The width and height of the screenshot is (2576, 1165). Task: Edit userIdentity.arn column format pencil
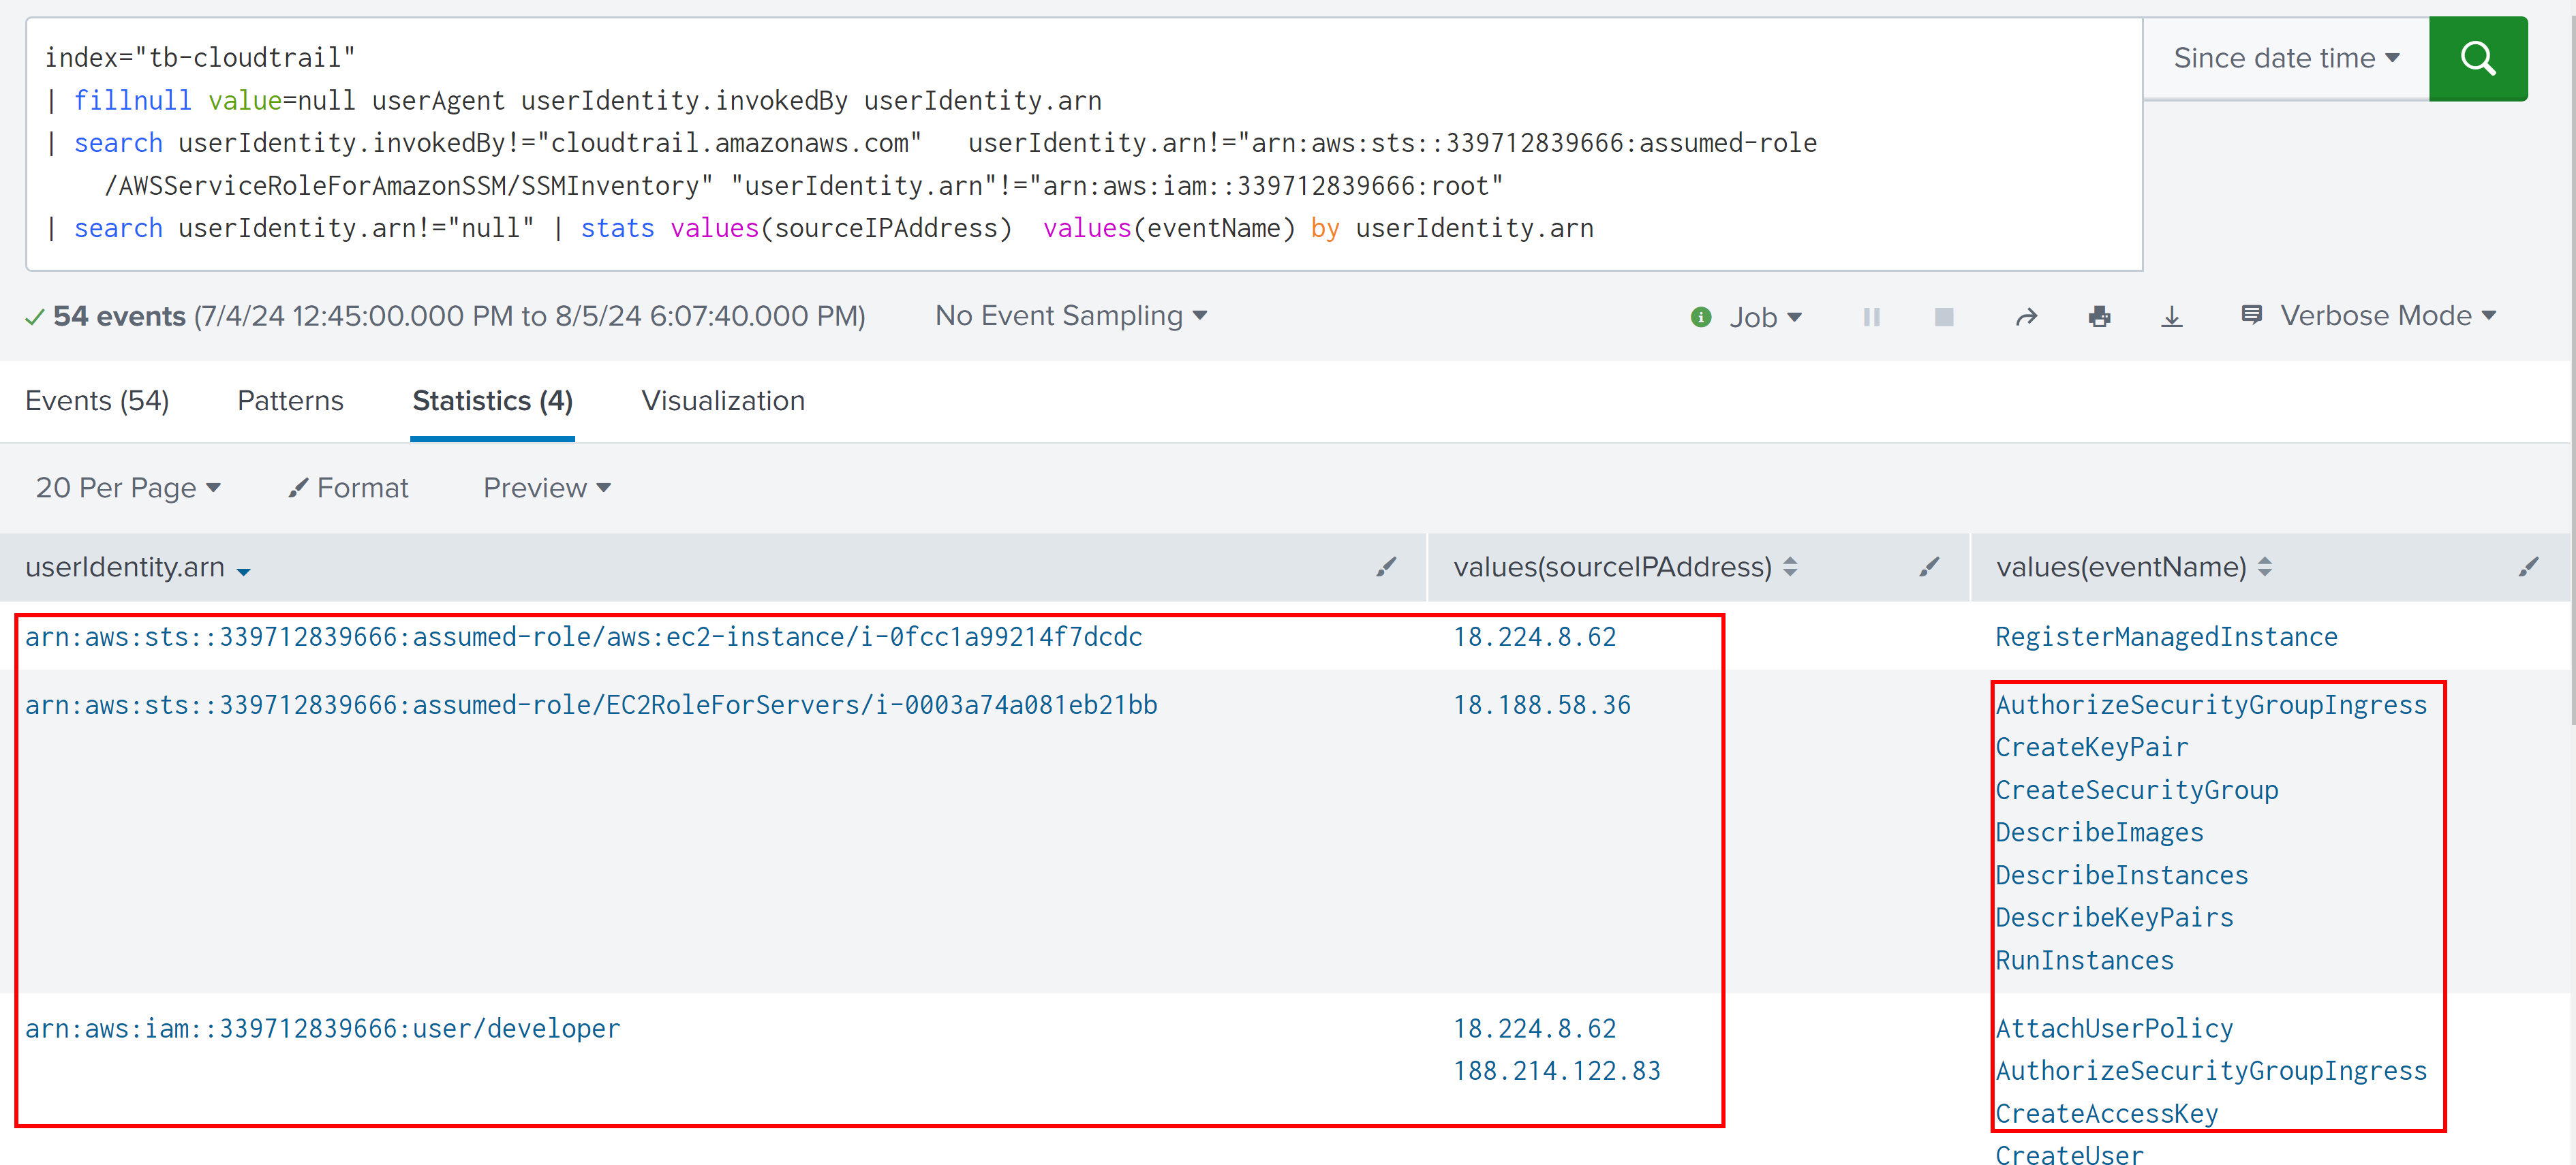[1385, 567]
